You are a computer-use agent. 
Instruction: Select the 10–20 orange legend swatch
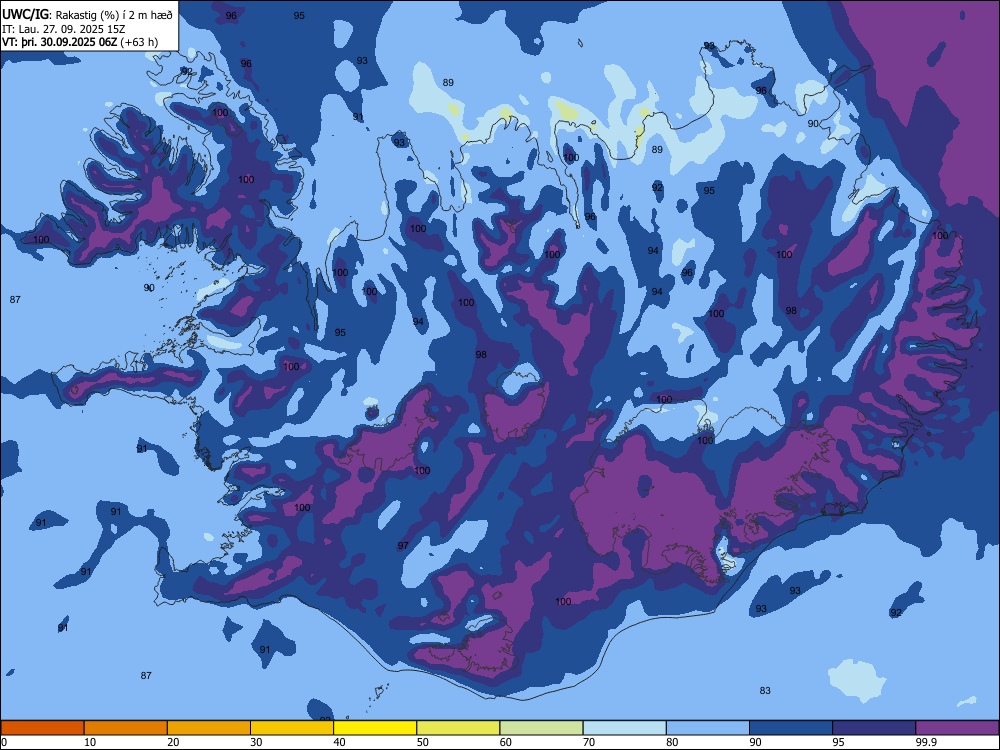126,728
